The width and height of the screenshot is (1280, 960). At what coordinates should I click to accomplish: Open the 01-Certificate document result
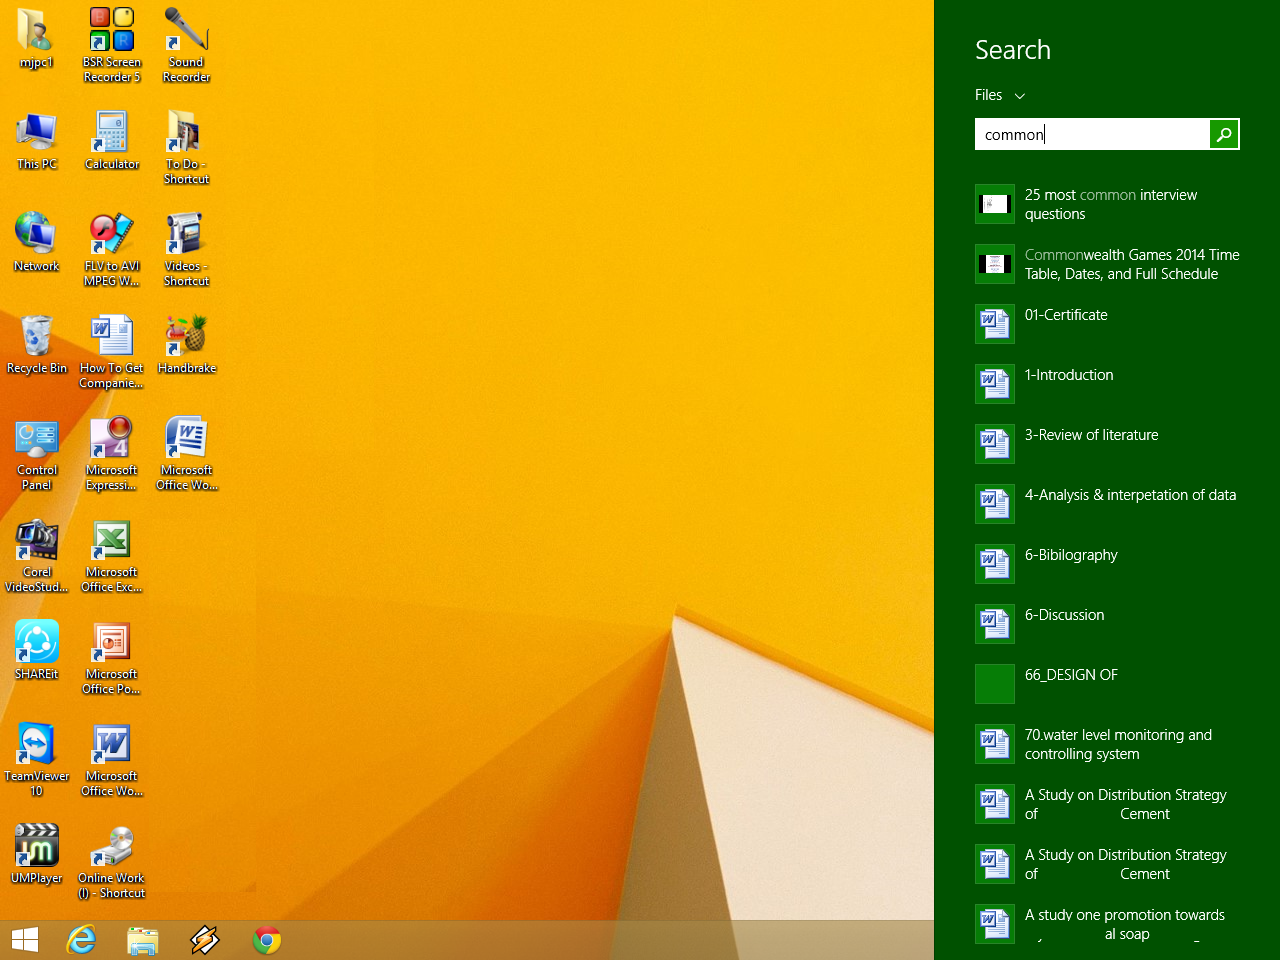coord(1107,324)
